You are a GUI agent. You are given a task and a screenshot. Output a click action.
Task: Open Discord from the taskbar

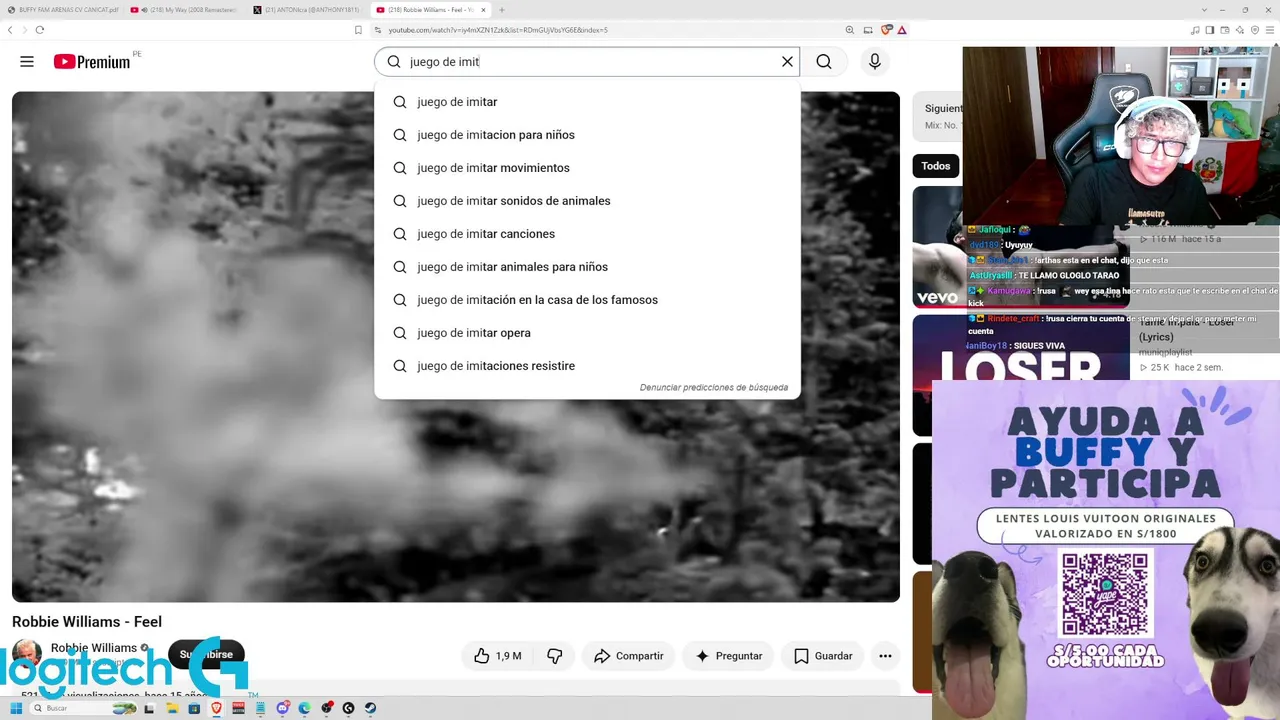tap(283, 708)
